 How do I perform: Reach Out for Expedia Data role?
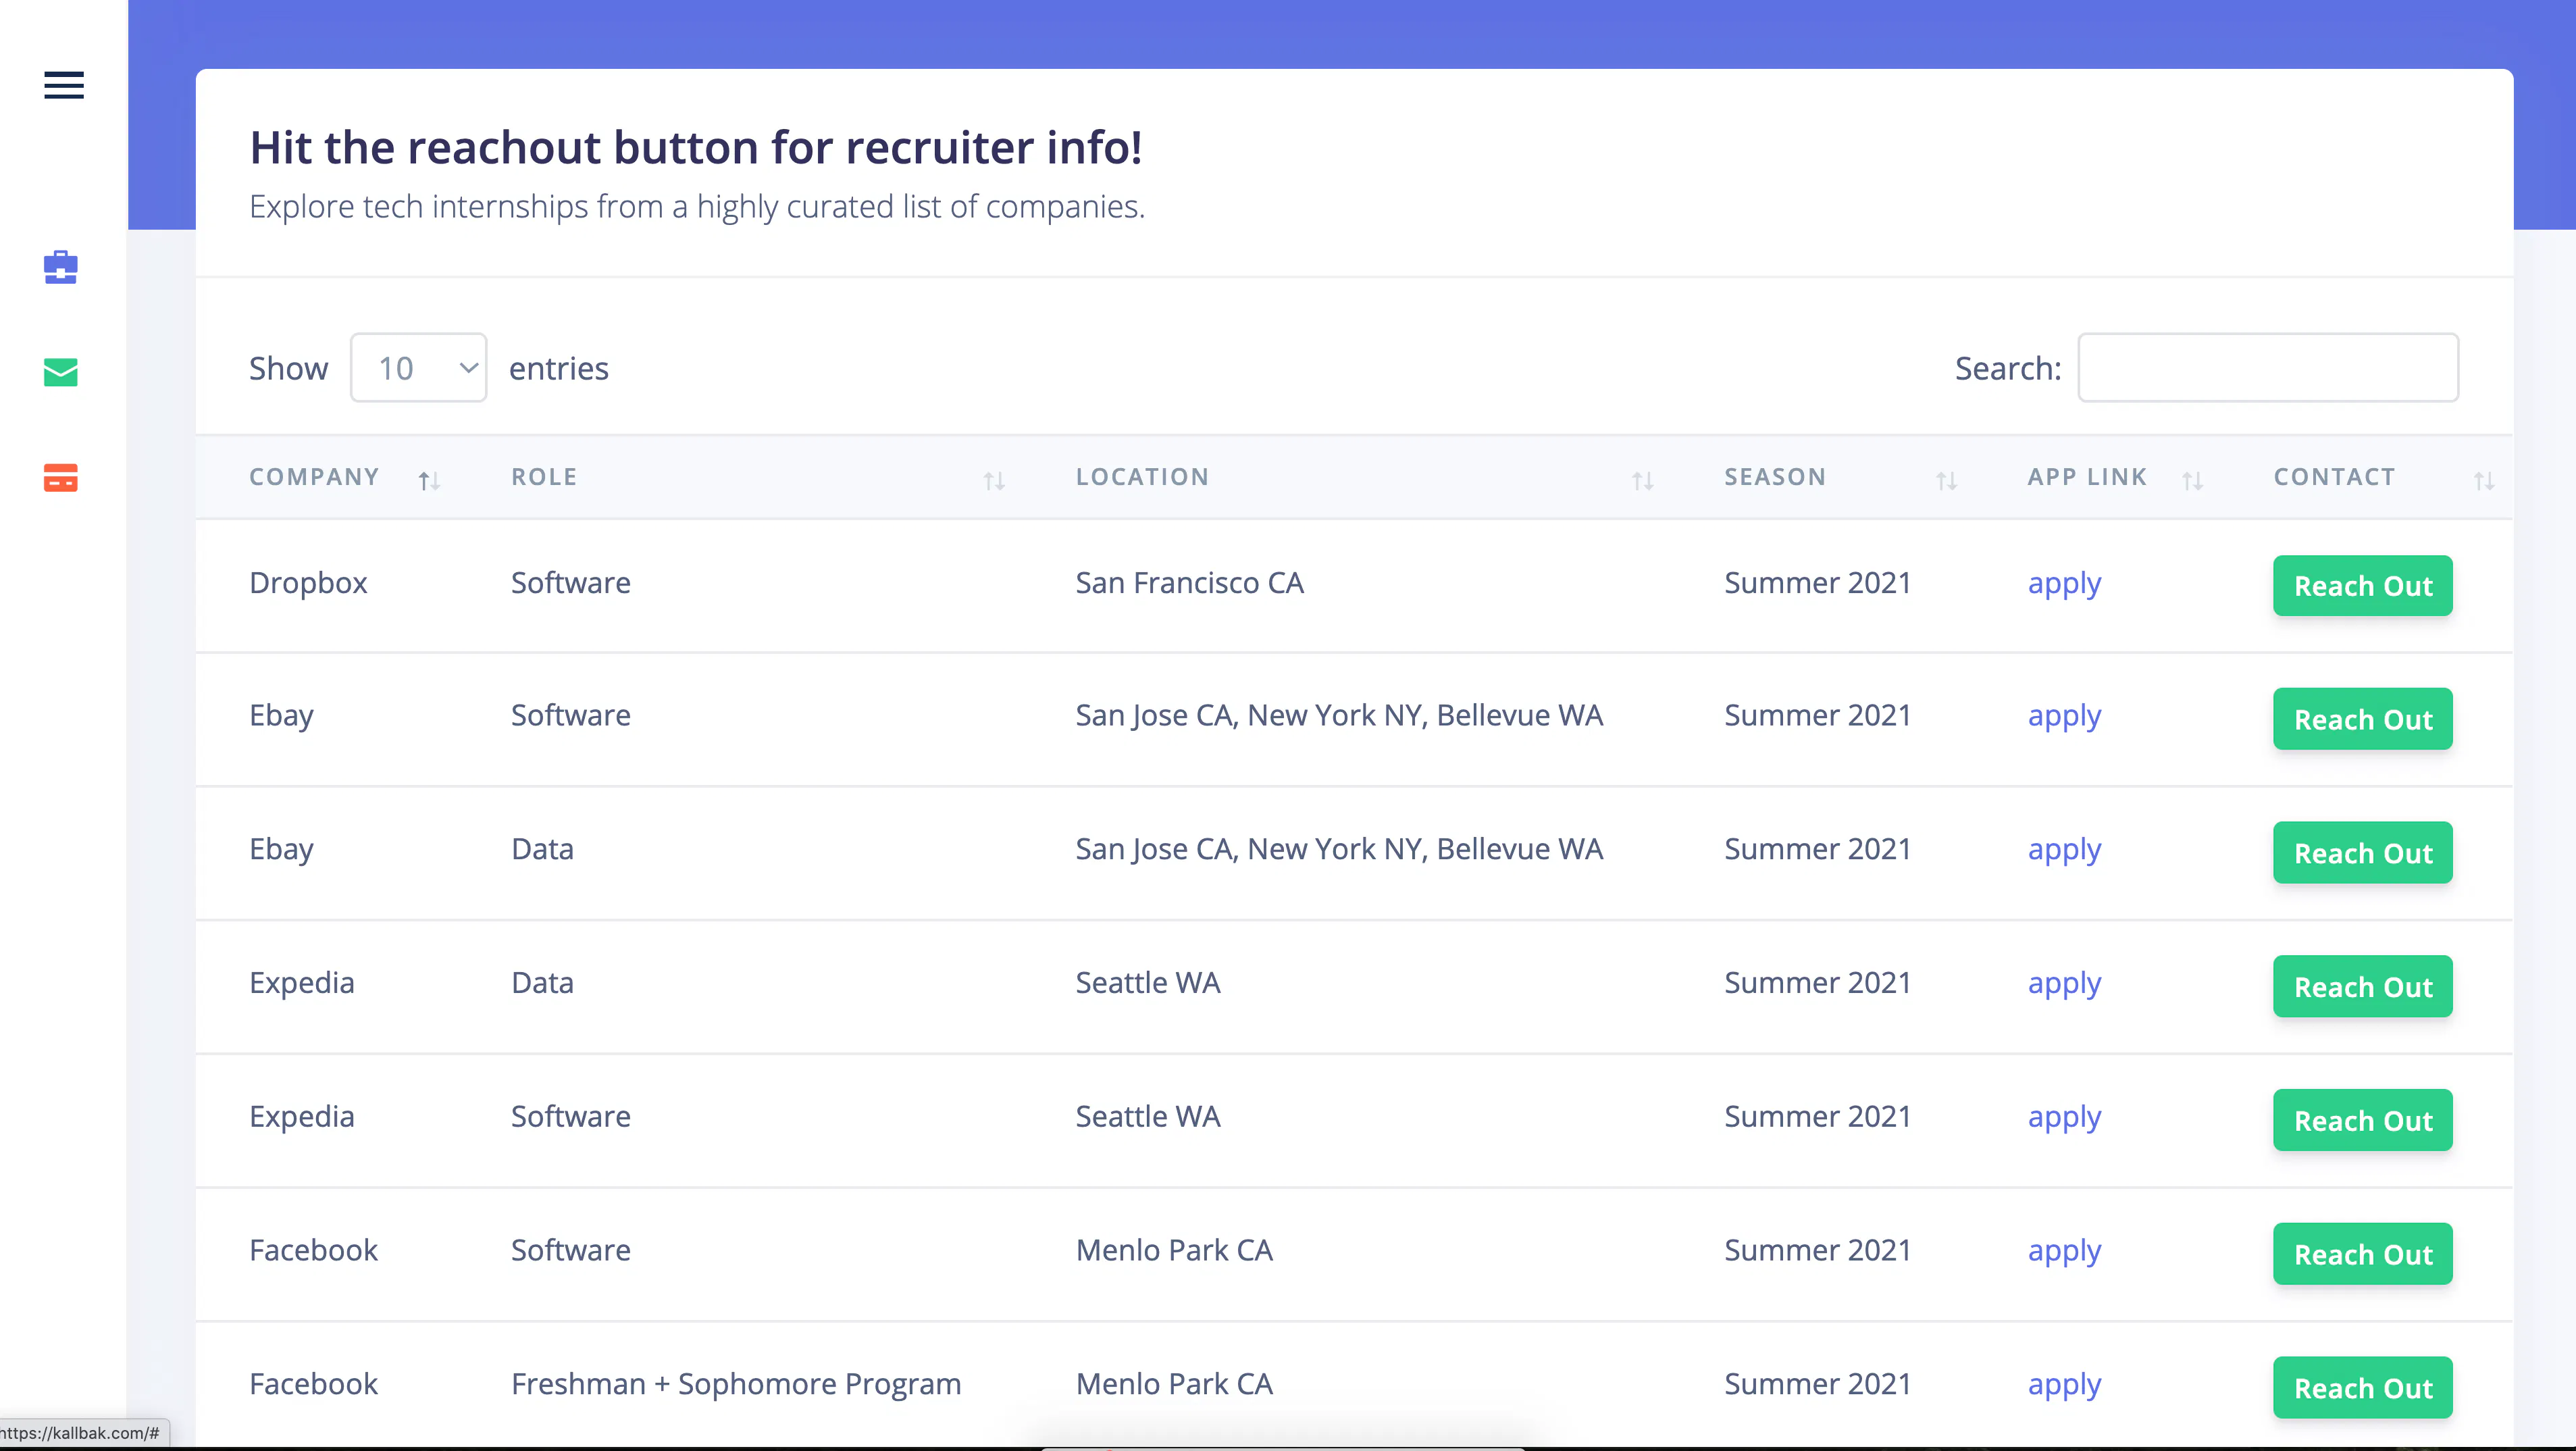[x=2363, y=987]
